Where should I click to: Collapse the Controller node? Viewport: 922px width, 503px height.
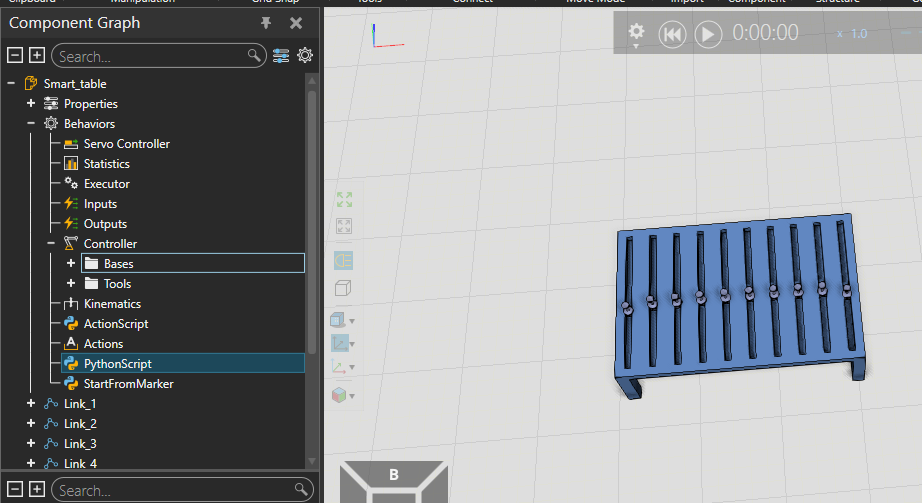(x=51, y=244)
